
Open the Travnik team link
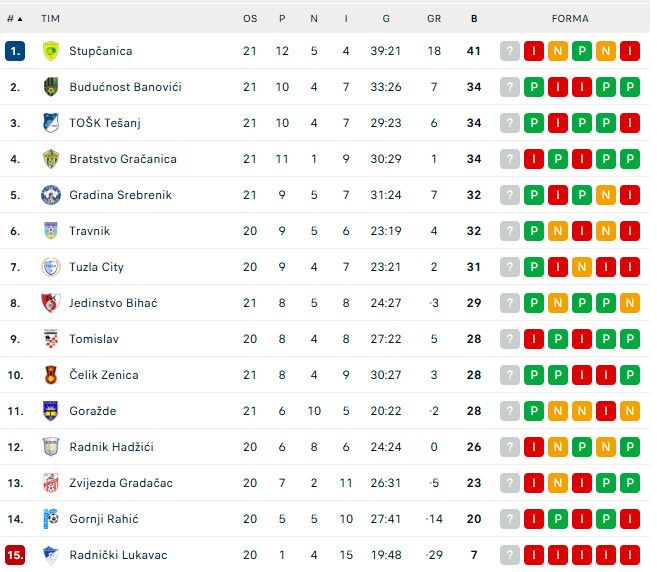[90, 231]
